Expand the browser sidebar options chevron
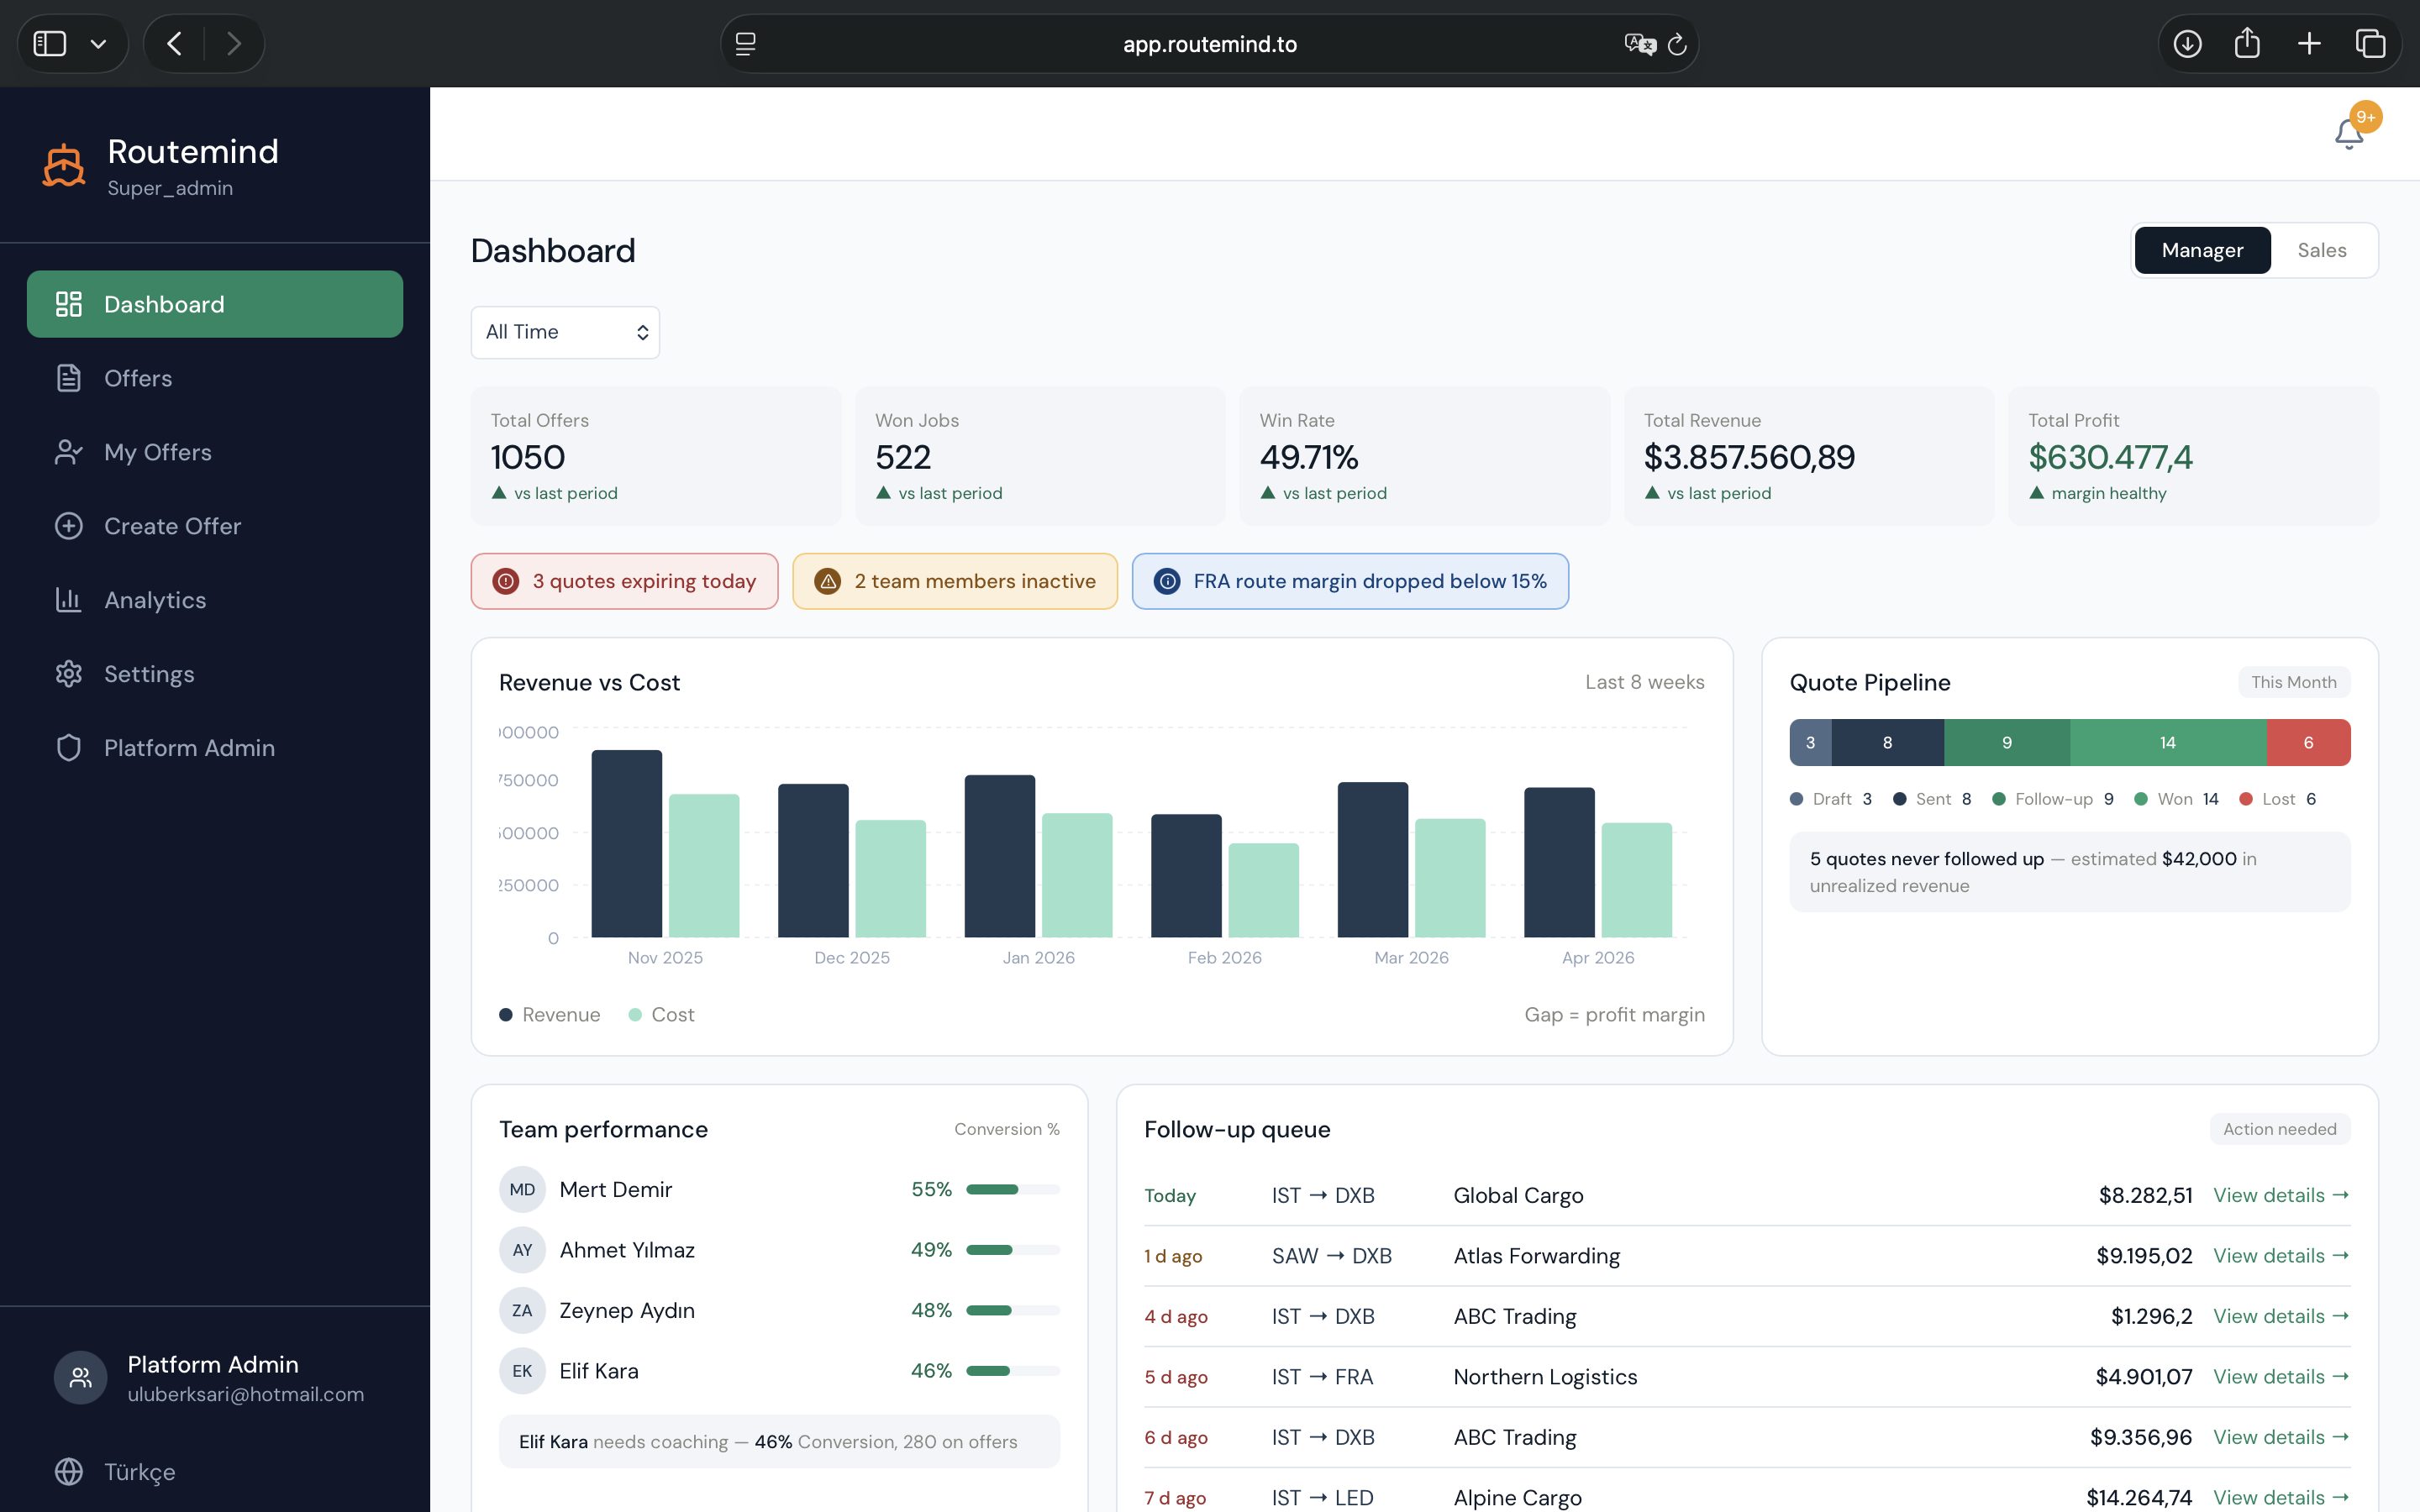Image resolution: width=2420 pixels, height=1512 pixels. click(x=98, y=44)
